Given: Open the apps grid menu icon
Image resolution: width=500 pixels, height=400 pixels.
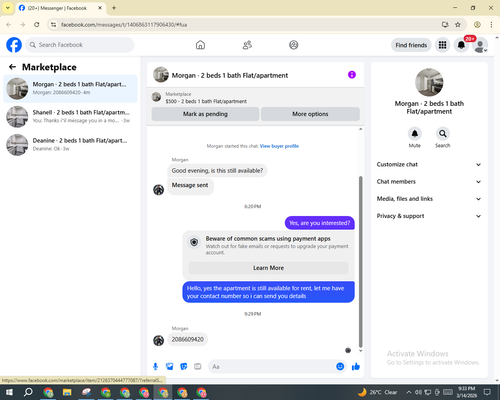Looking at the screenshot, I should (442, 45).
